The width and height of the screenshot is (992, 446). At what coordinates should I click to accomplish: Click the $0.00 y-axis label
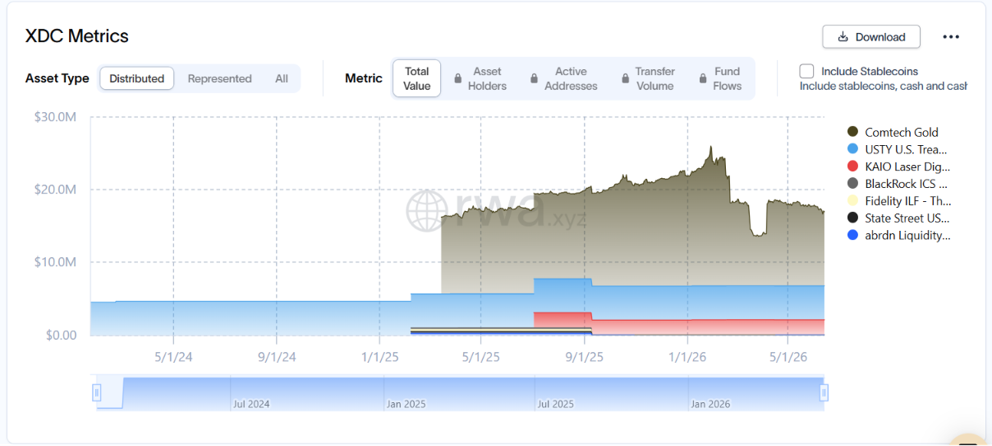pyautogui.click(x=61, y=335)
